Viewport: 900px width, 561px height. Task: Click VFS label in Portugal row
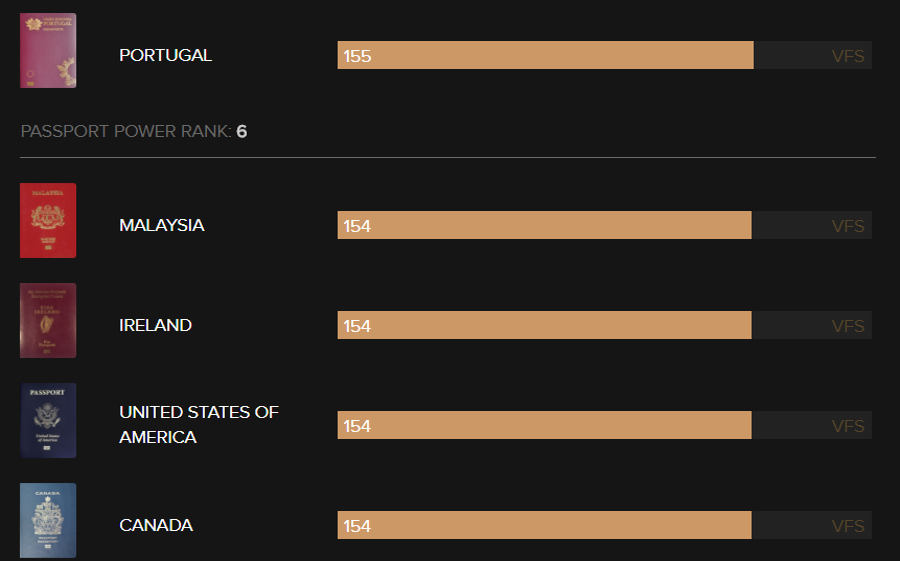pyautogui.click(x=848, y=56)
